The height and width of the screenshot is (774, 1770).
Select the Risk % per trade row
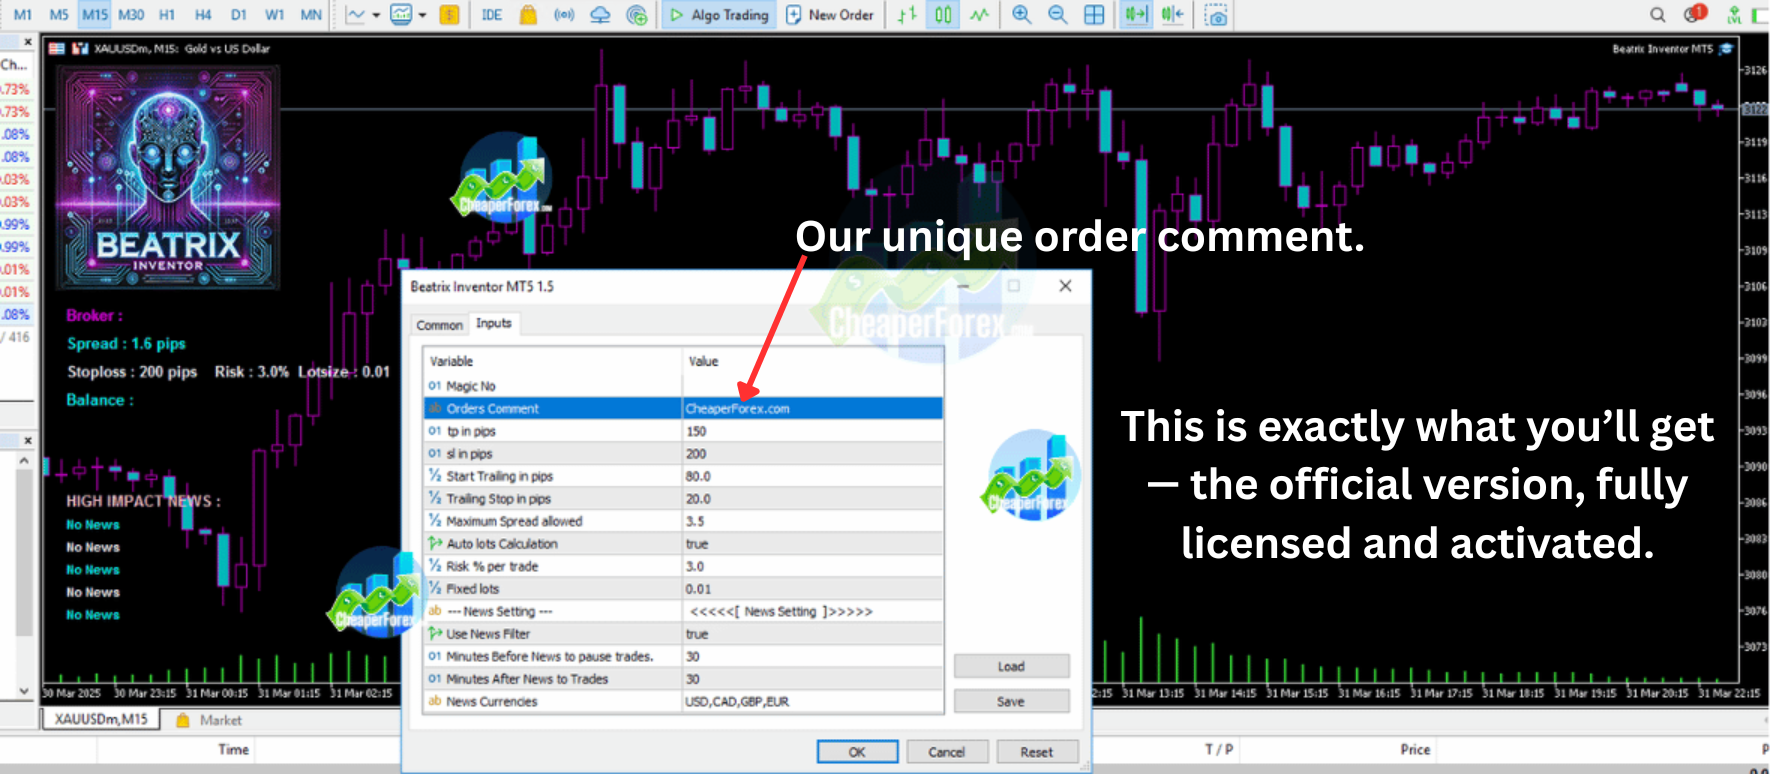[683, 566]
